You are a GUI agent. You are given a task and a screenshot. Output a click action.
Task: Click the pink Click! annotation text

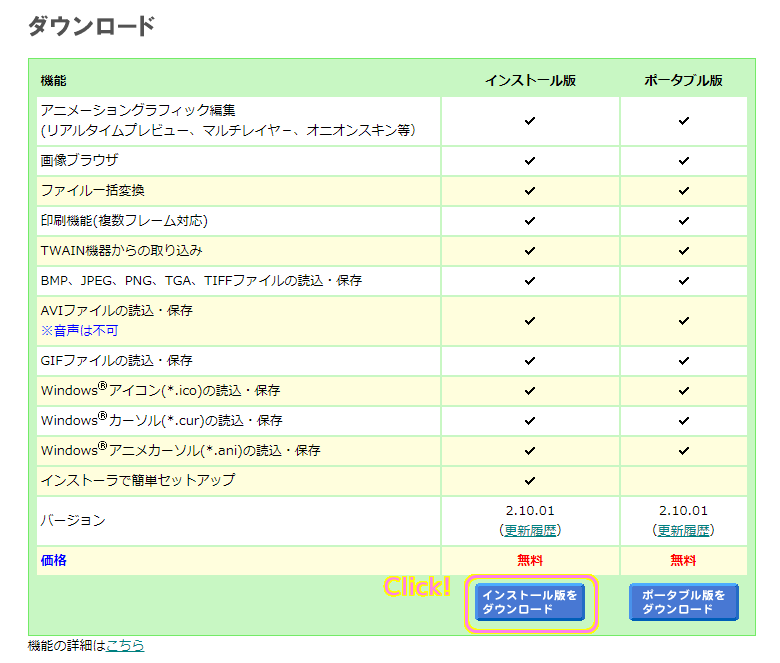click(417, 587)
